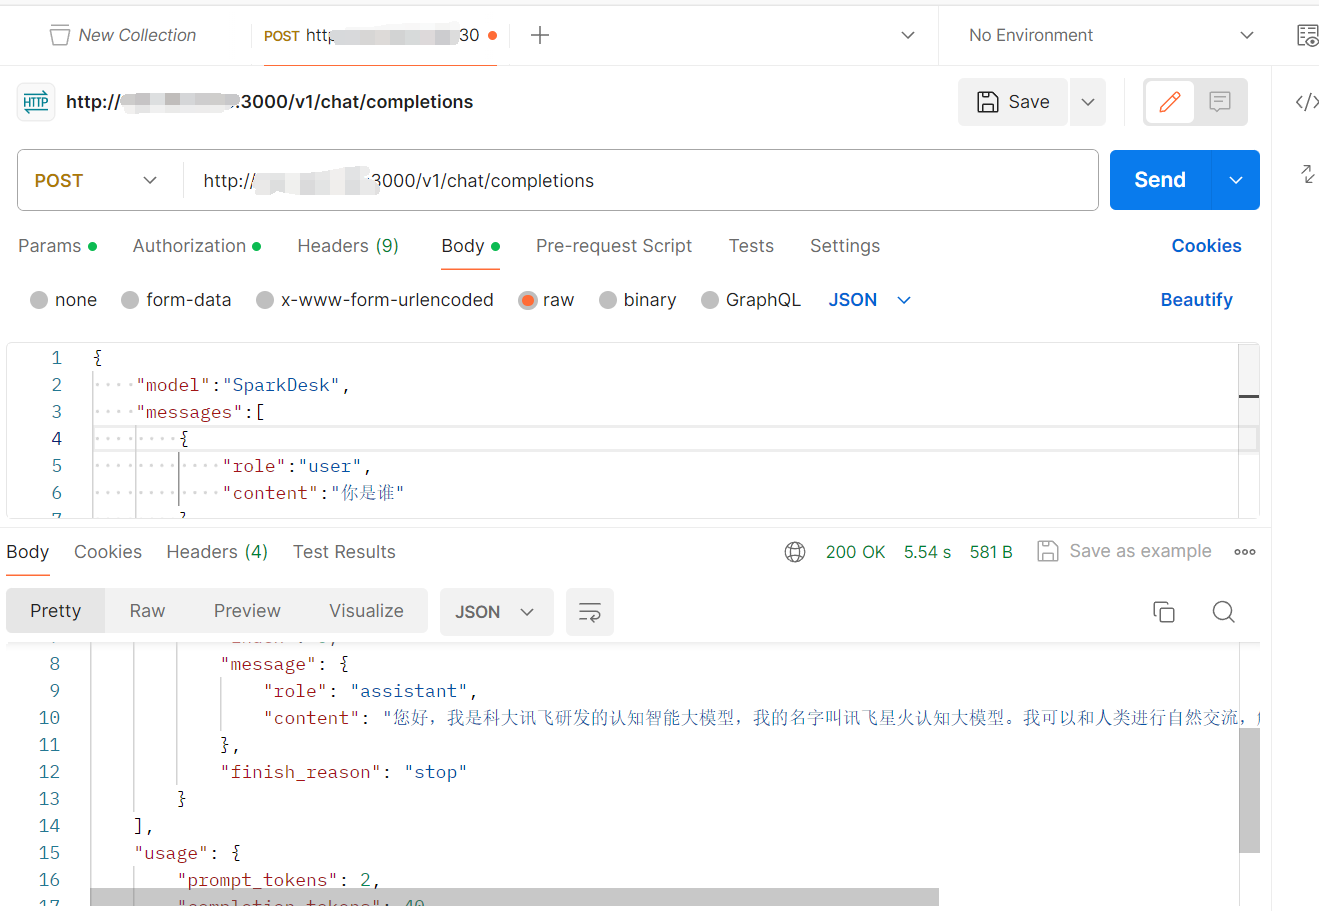Click the Send button
The height and width of the screenshot is (911, 1319).
(1160, 180)
